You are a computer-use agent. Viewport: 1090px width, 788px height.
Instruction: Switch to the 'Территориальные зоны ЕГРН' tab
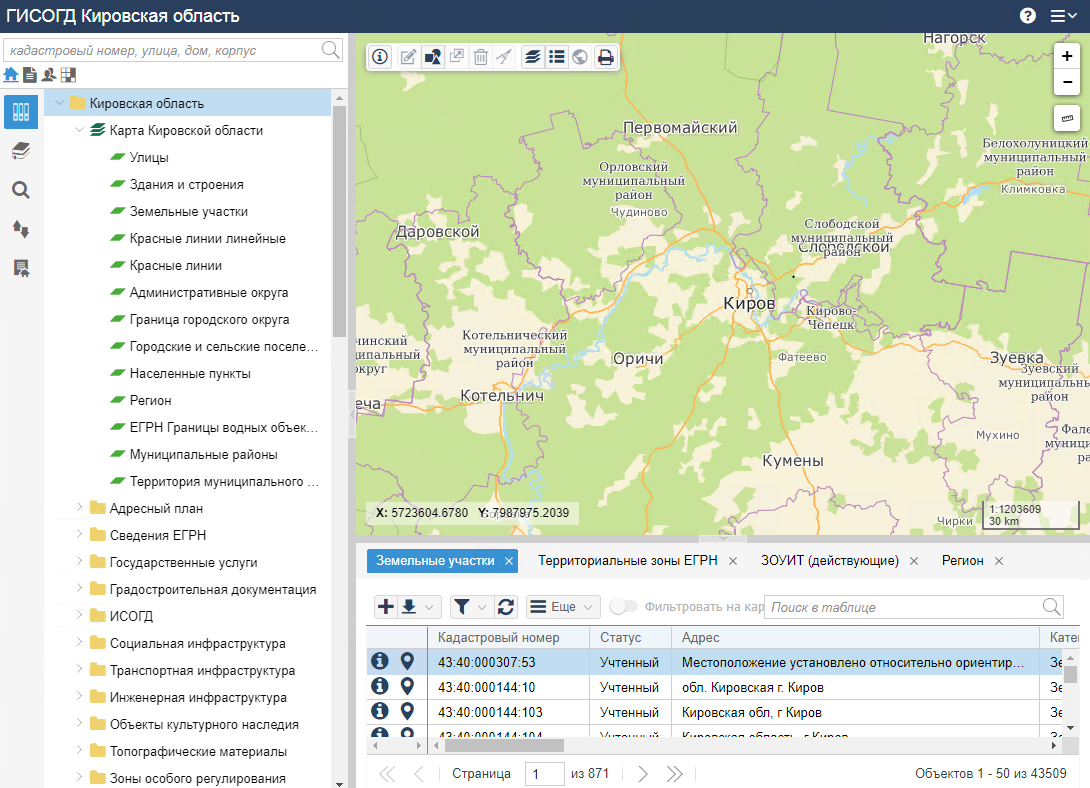(627, 561)
